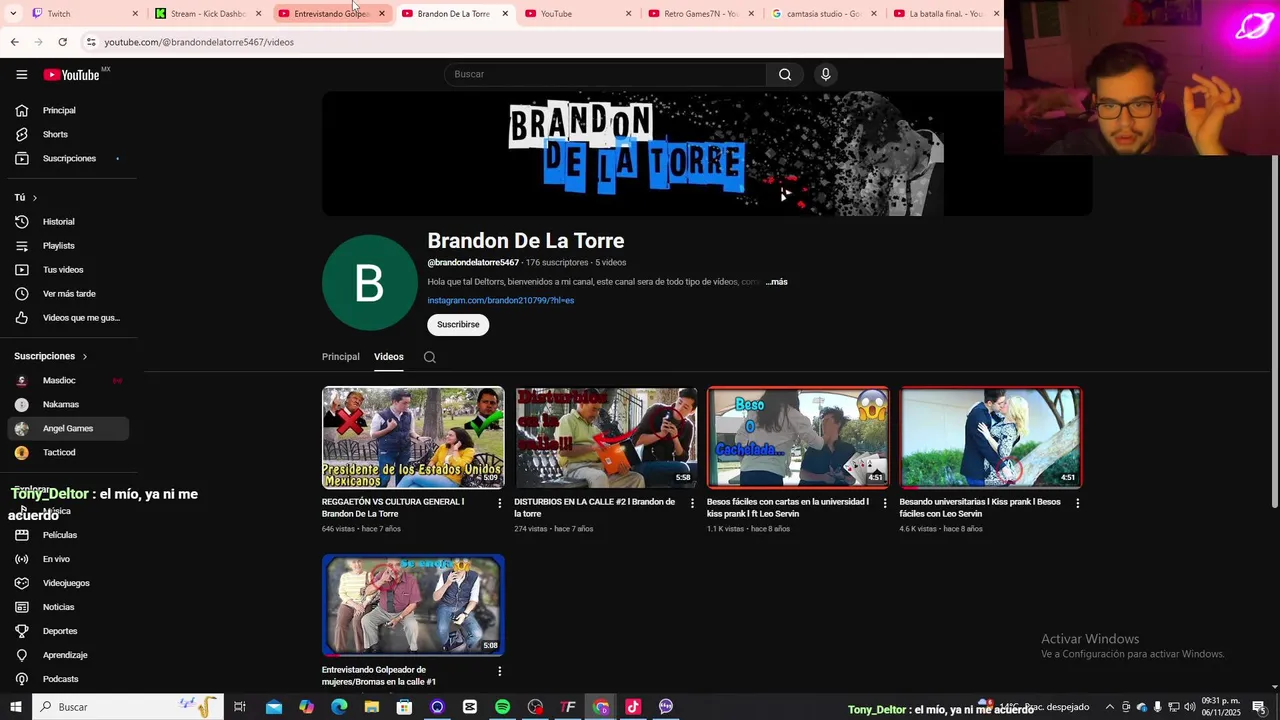The height and width of the screenshot is (720, 1280).
Task: Open TikTok from the taskbar
Action: pyautogui.click(x=633, y=707)
